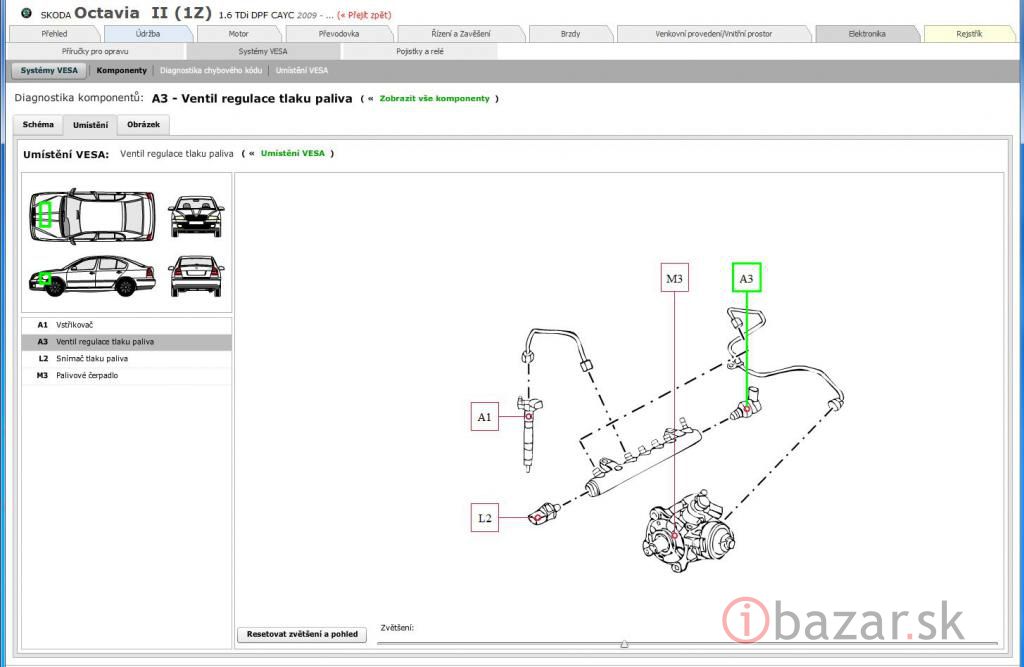
Task: Select the front-view car thumbnail
Action: 197,215
